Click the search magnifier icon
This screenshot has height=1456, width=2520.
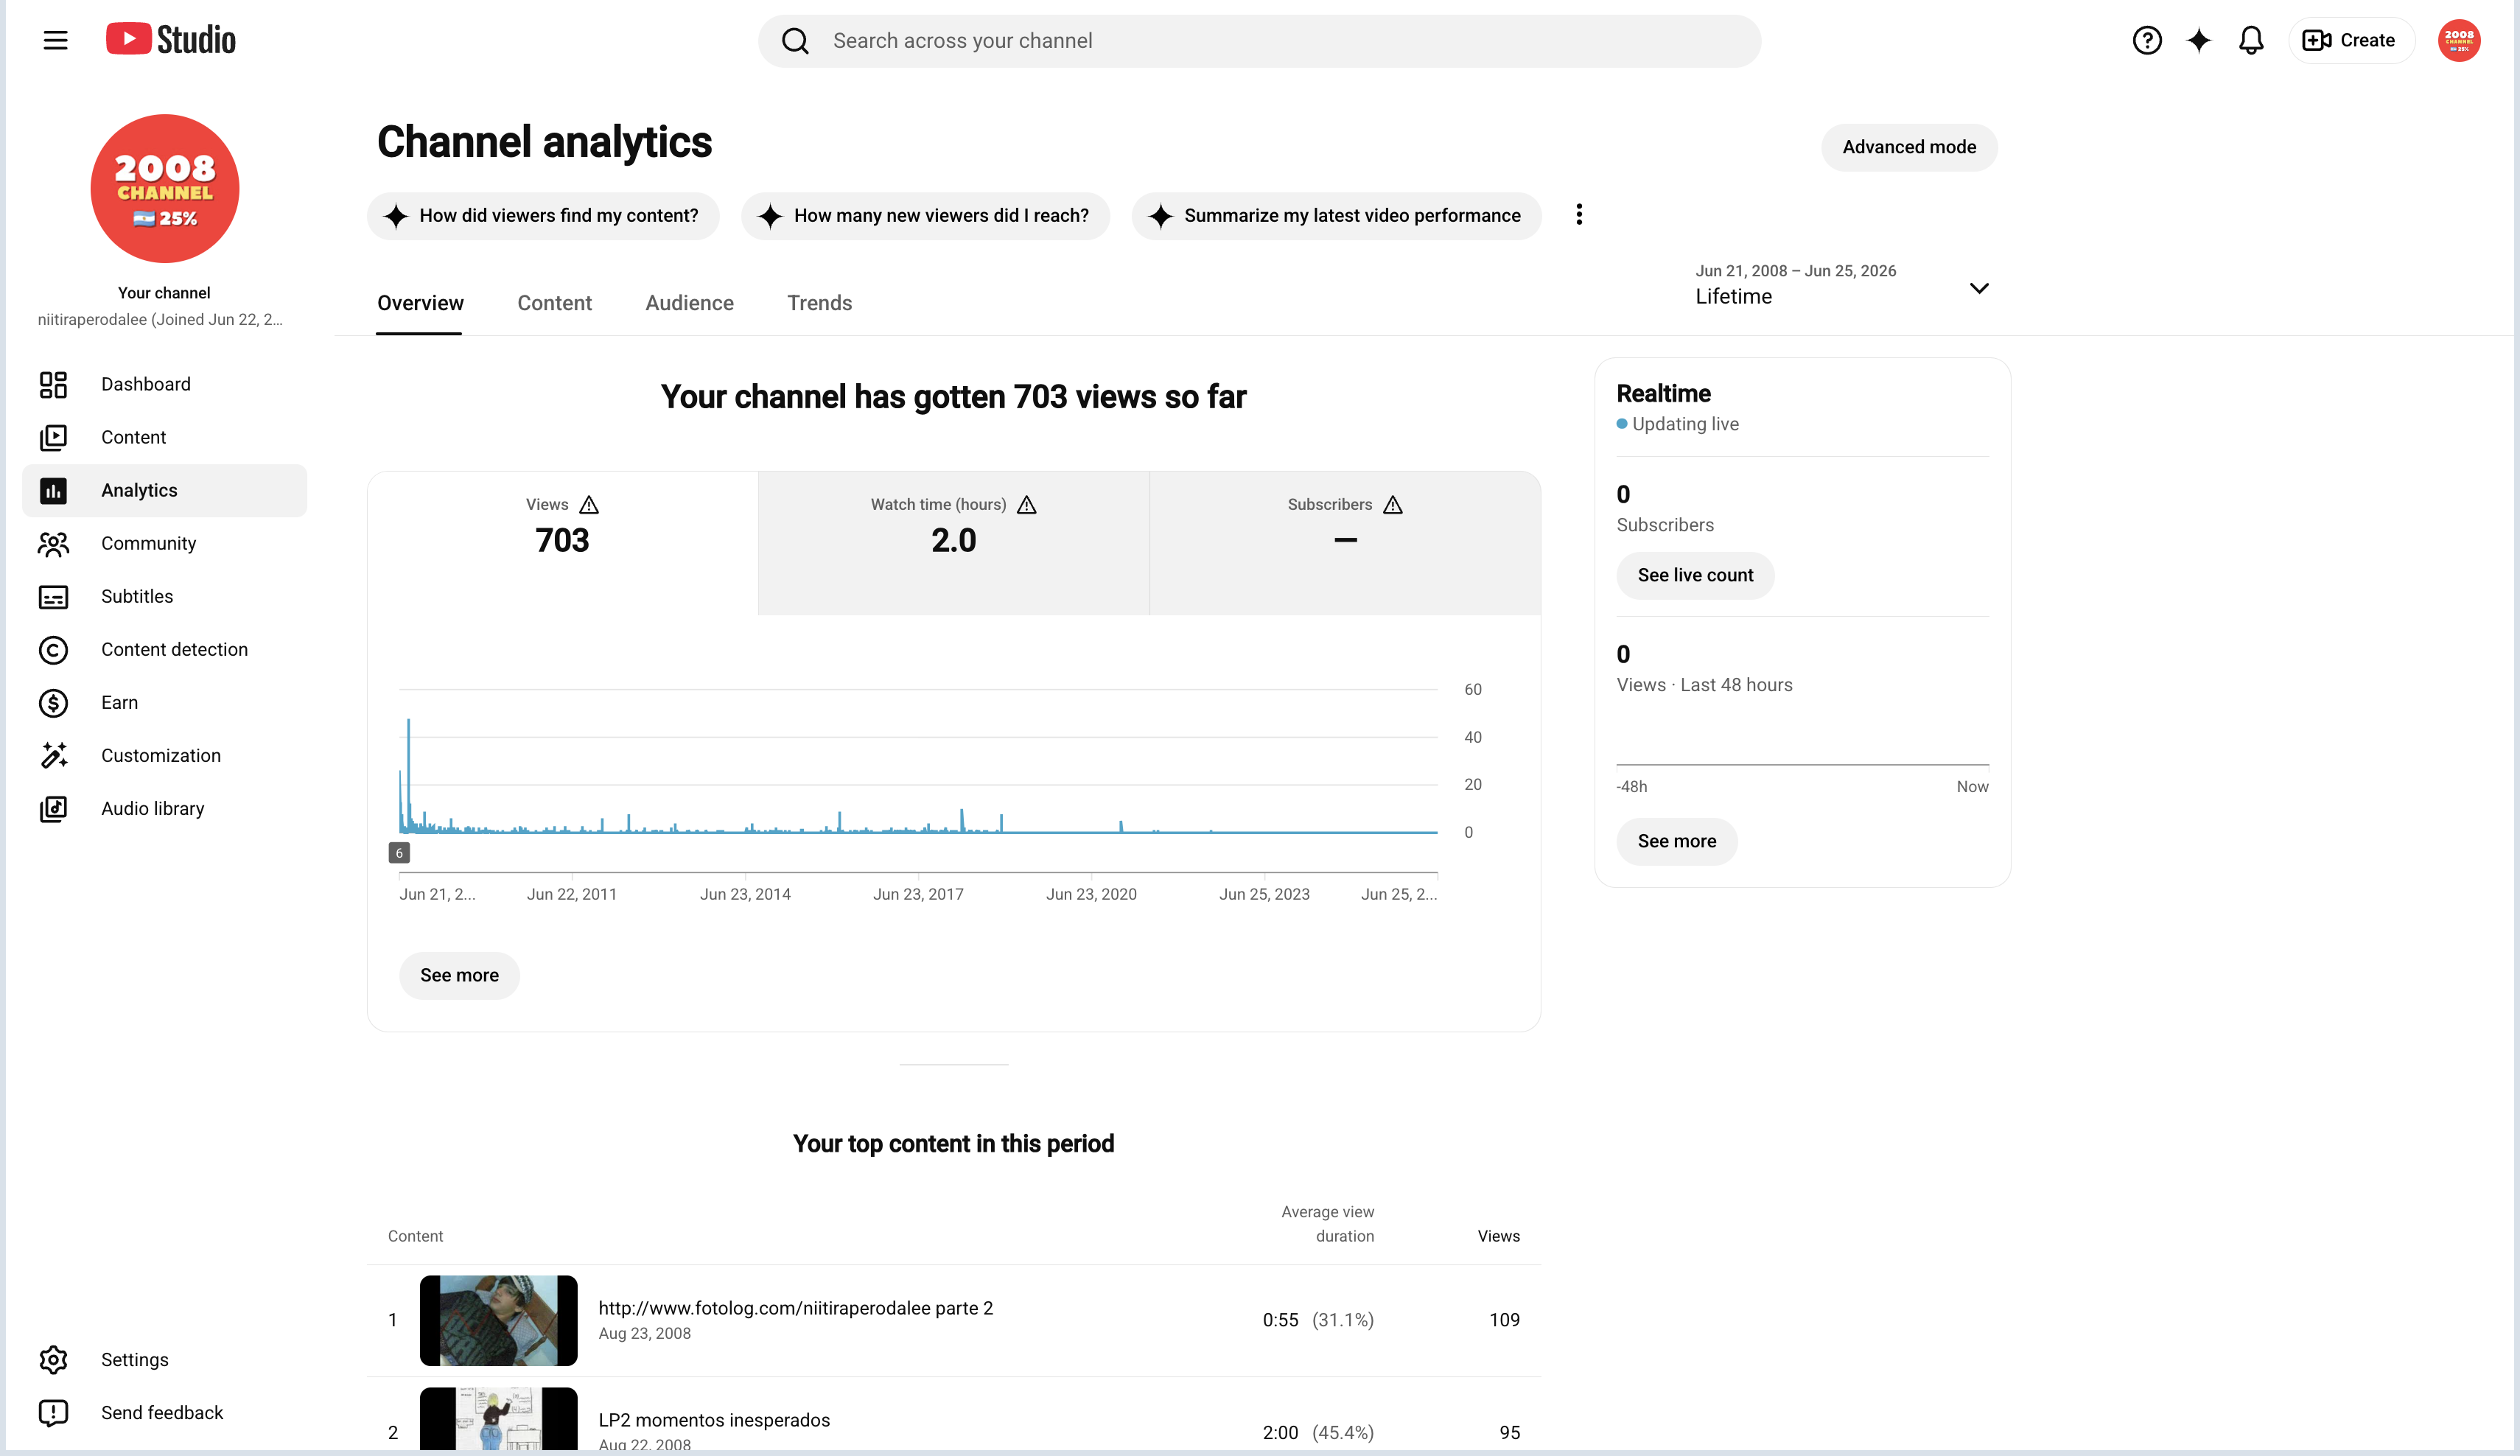pyautogui.click(x=795, y=41)
